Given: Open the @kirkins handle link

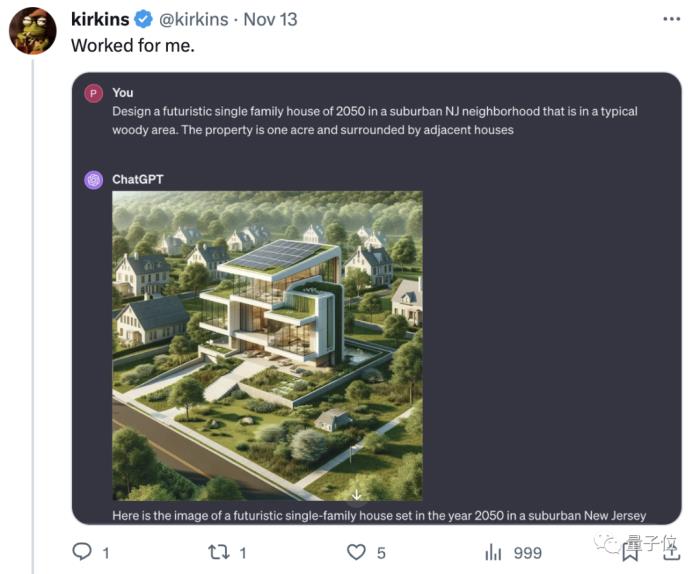Looking at the screenshot, I should 194,20.
